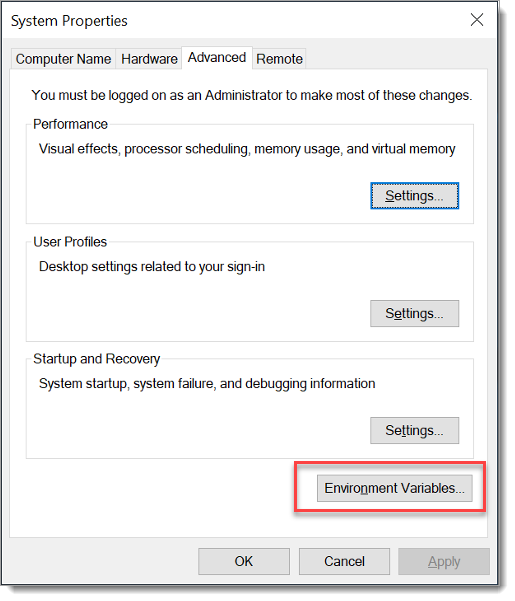
Task: Click the User Profiles group label
Action: [70, 242]
